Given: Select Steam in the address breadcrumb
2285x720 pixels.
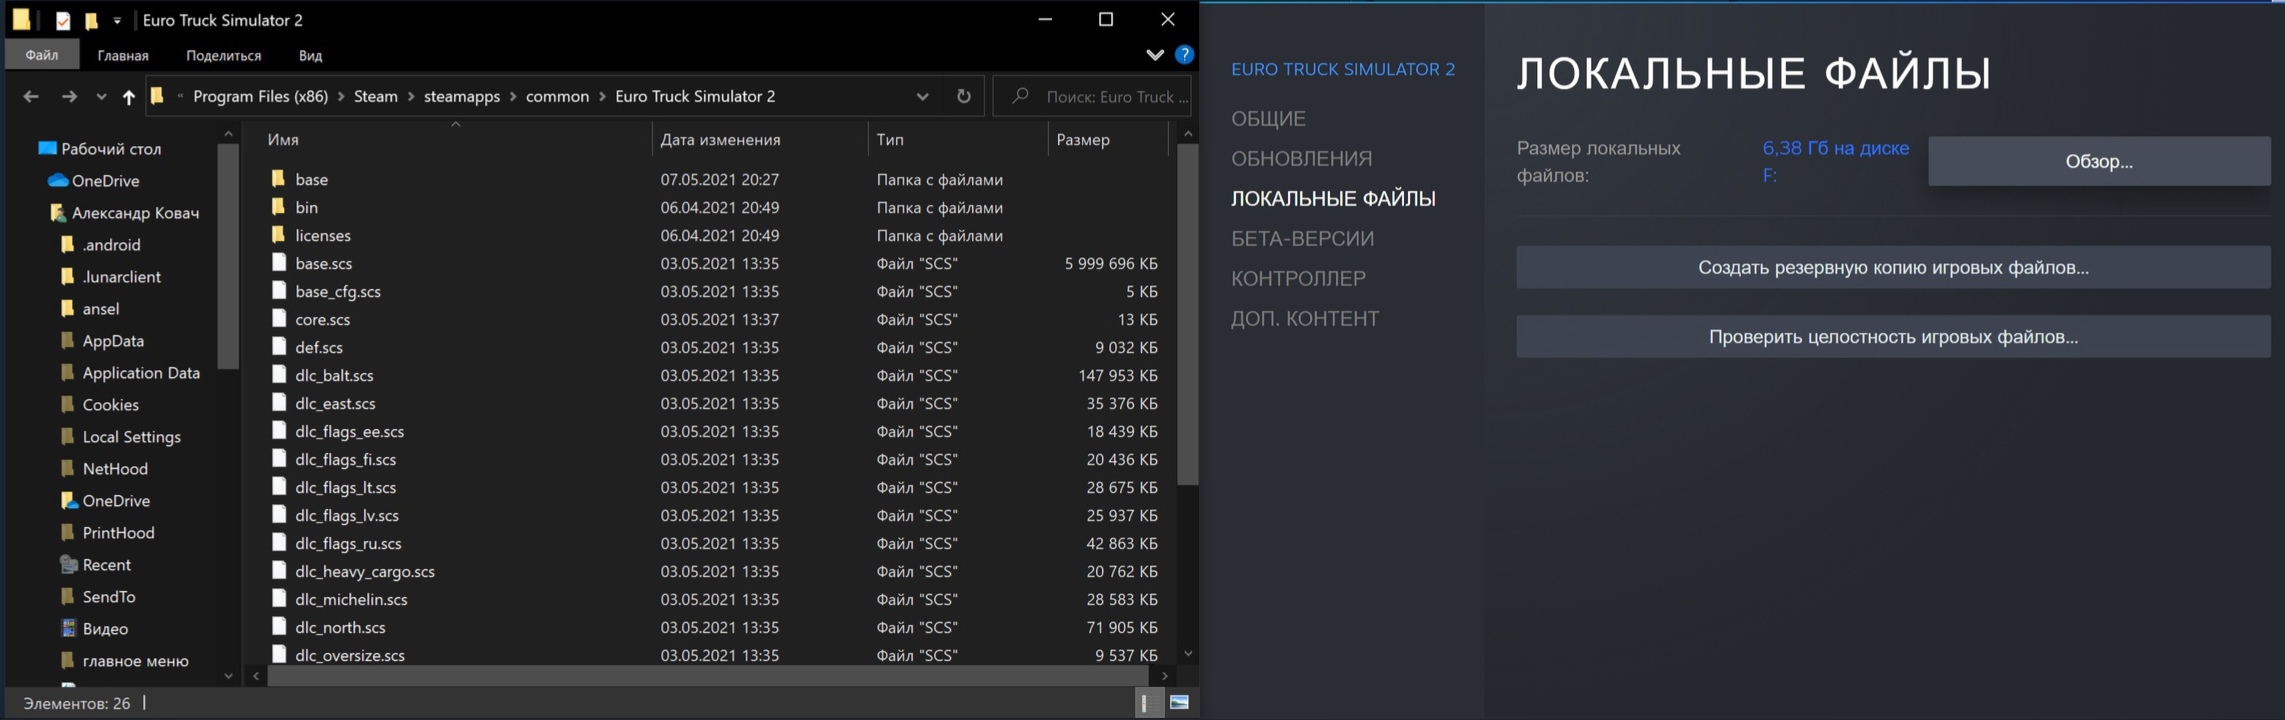Looking at the screenshot, I should tap(376, 96).
